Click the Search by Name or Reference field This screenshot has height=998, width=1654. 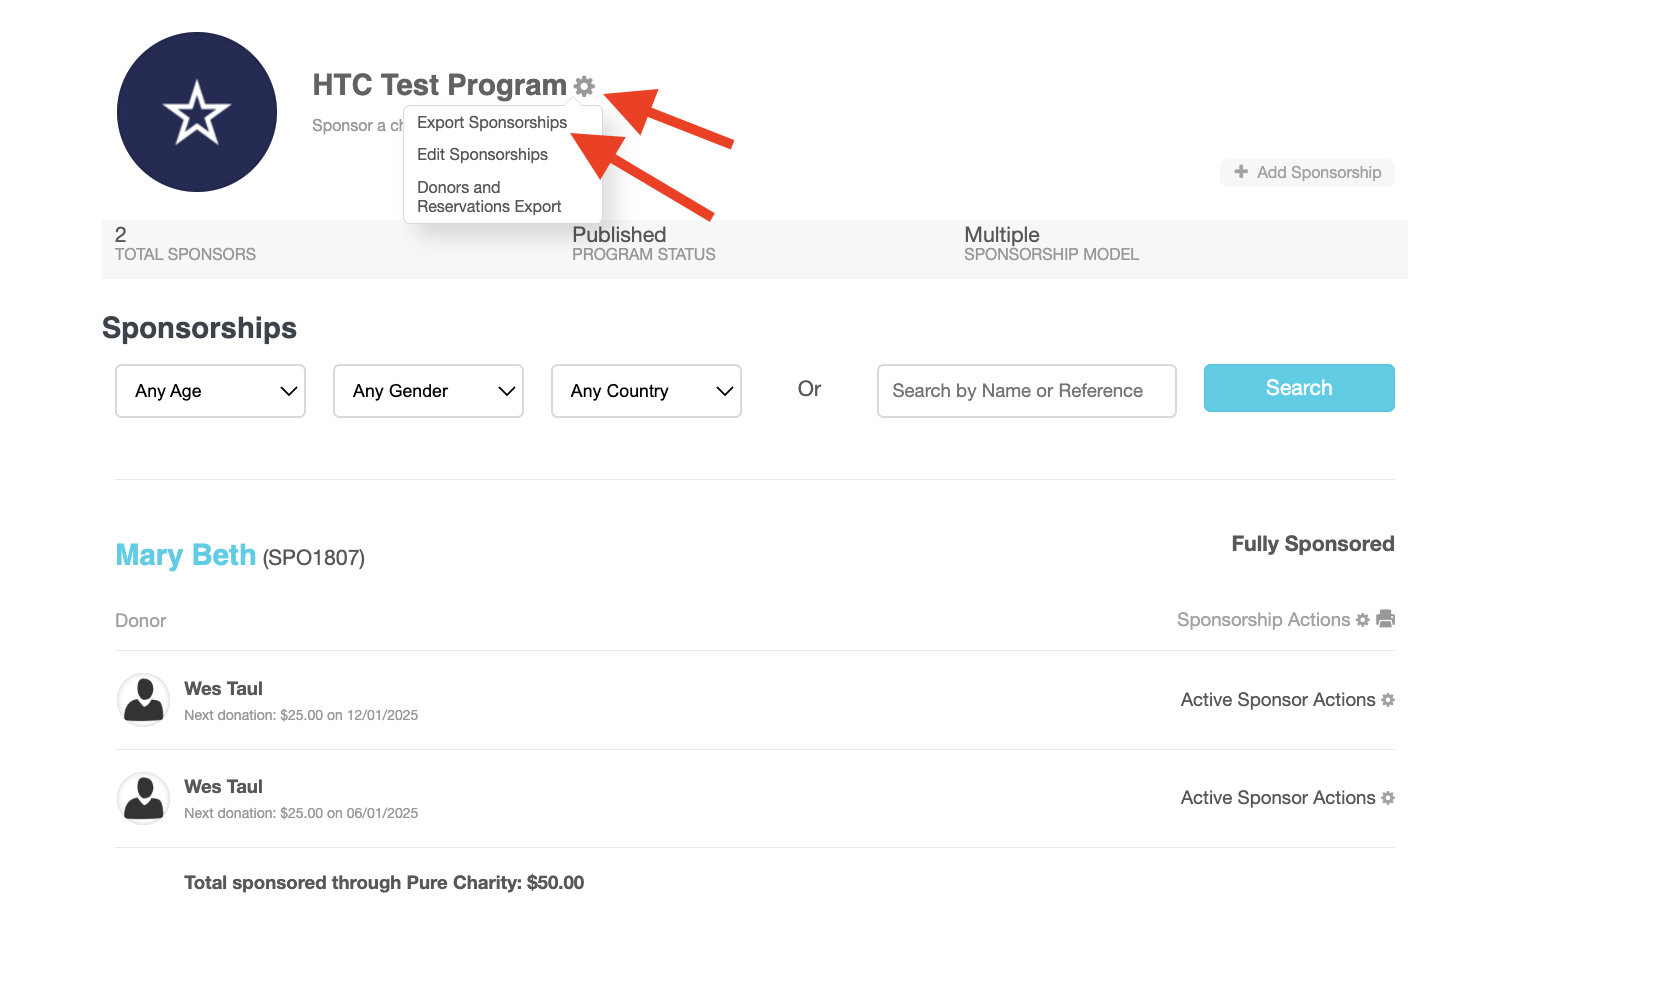1026,391
